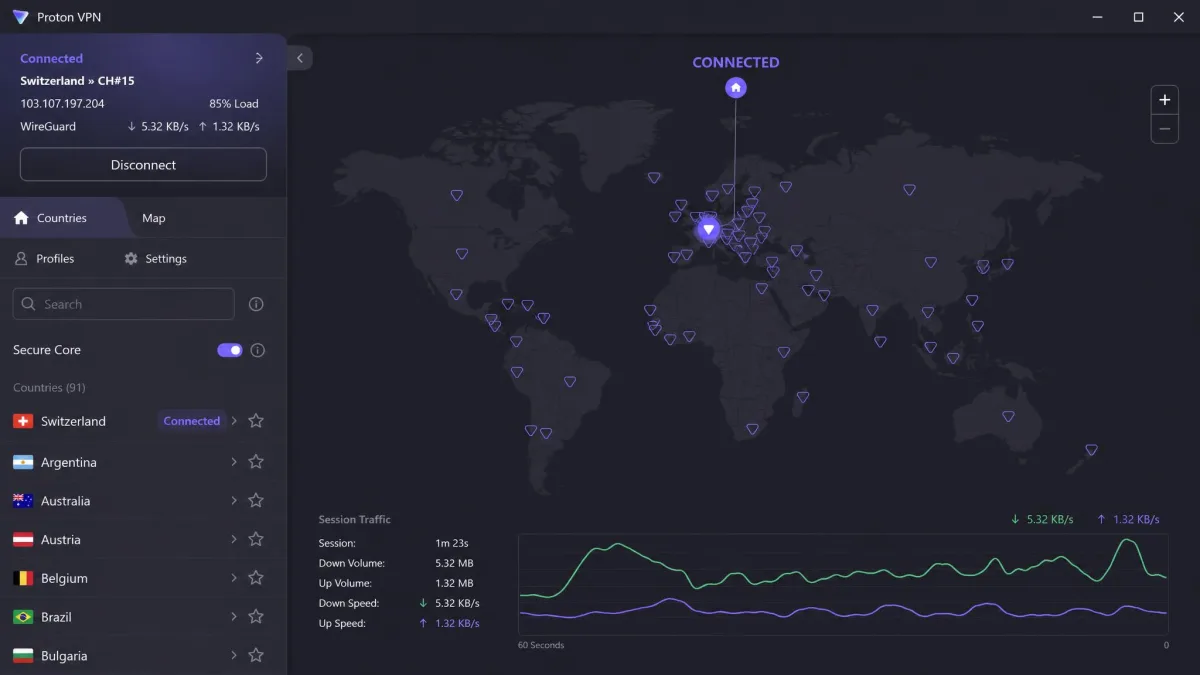Expand Argentina server list chevron

(x=234, y=462)
